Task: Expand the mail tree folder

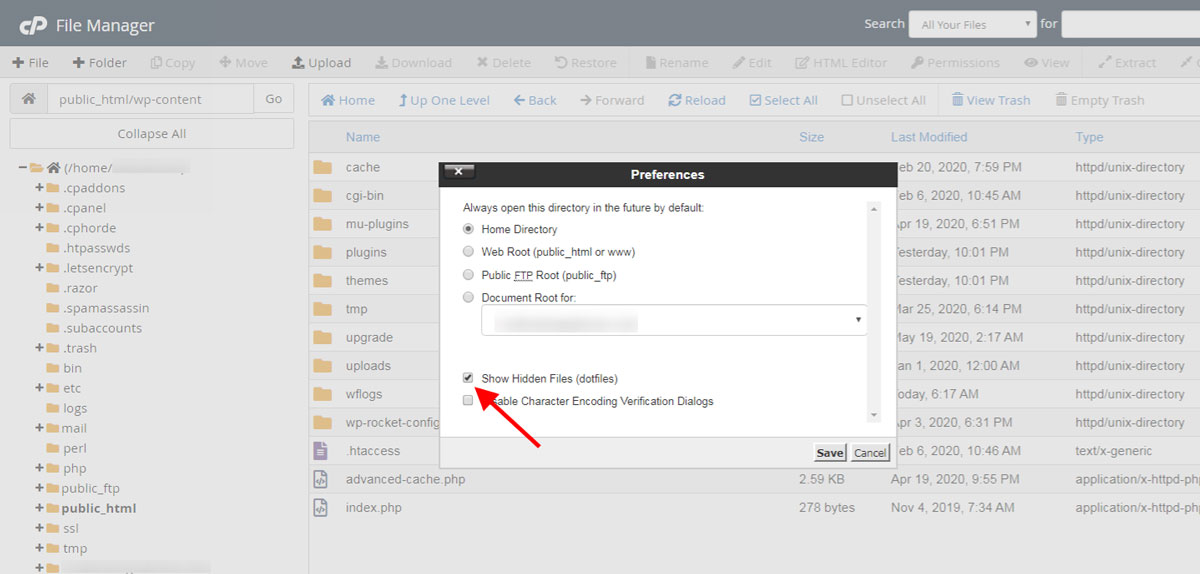Action: tap(40, 427)
